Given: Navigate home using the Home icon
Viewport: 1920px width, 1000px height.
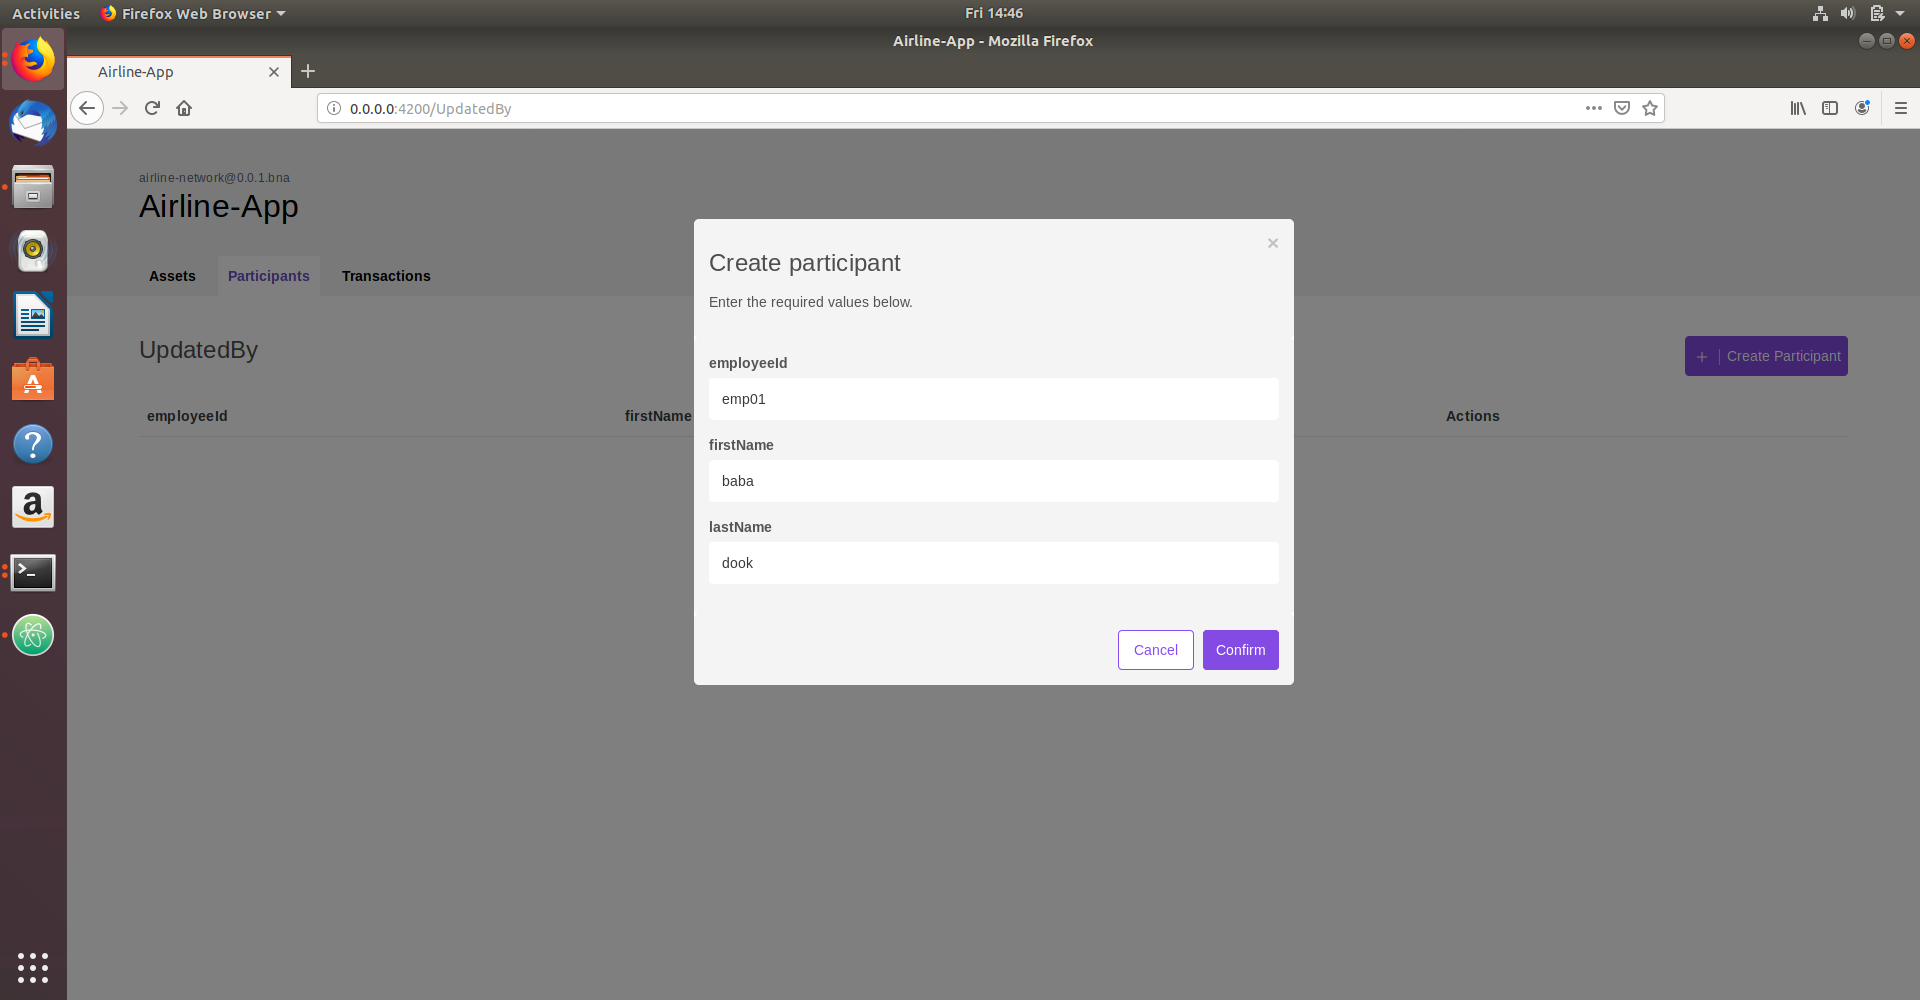Looking at the screenshot, I should (184, 108).
